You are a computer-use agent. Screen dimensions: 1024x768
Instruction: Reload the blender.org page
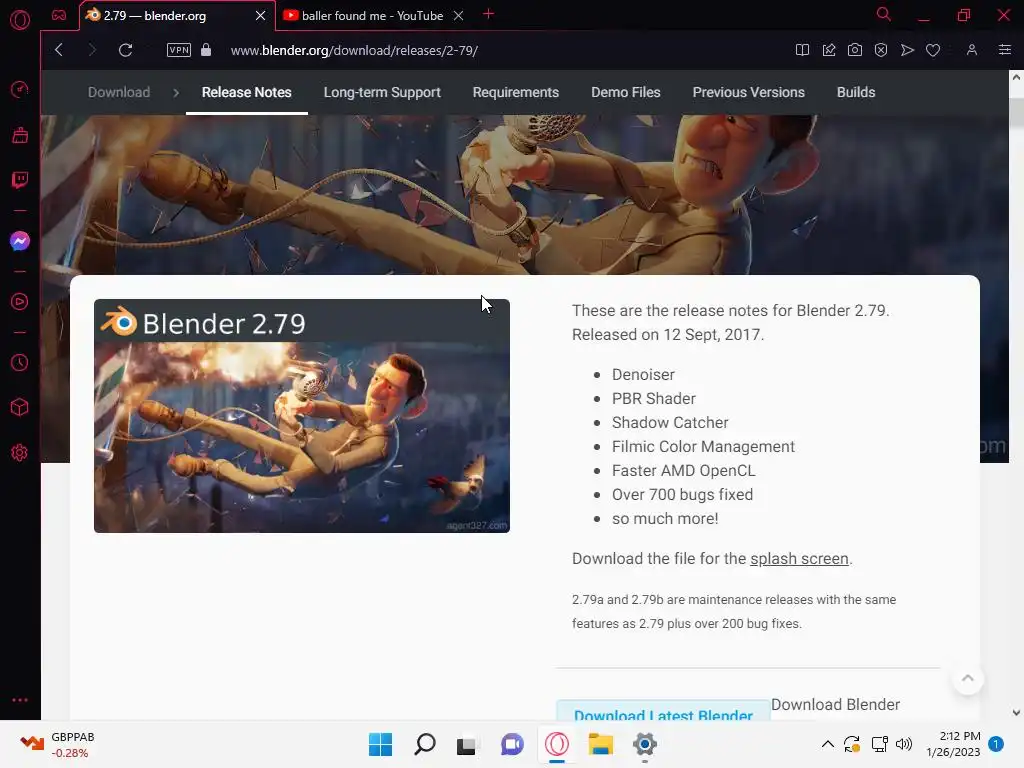[x=125, y=50]
